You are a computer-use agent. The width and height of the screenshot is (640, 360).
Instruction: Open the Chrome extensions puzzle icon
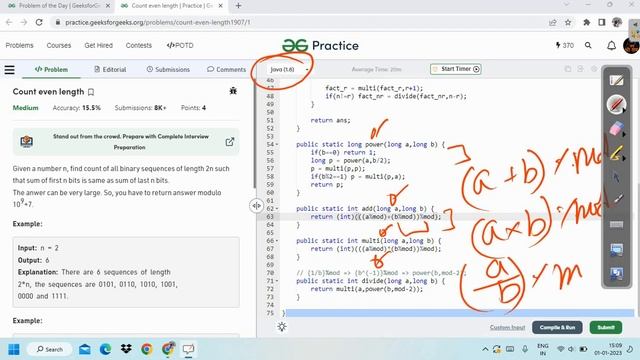click(x=587, y=22)
